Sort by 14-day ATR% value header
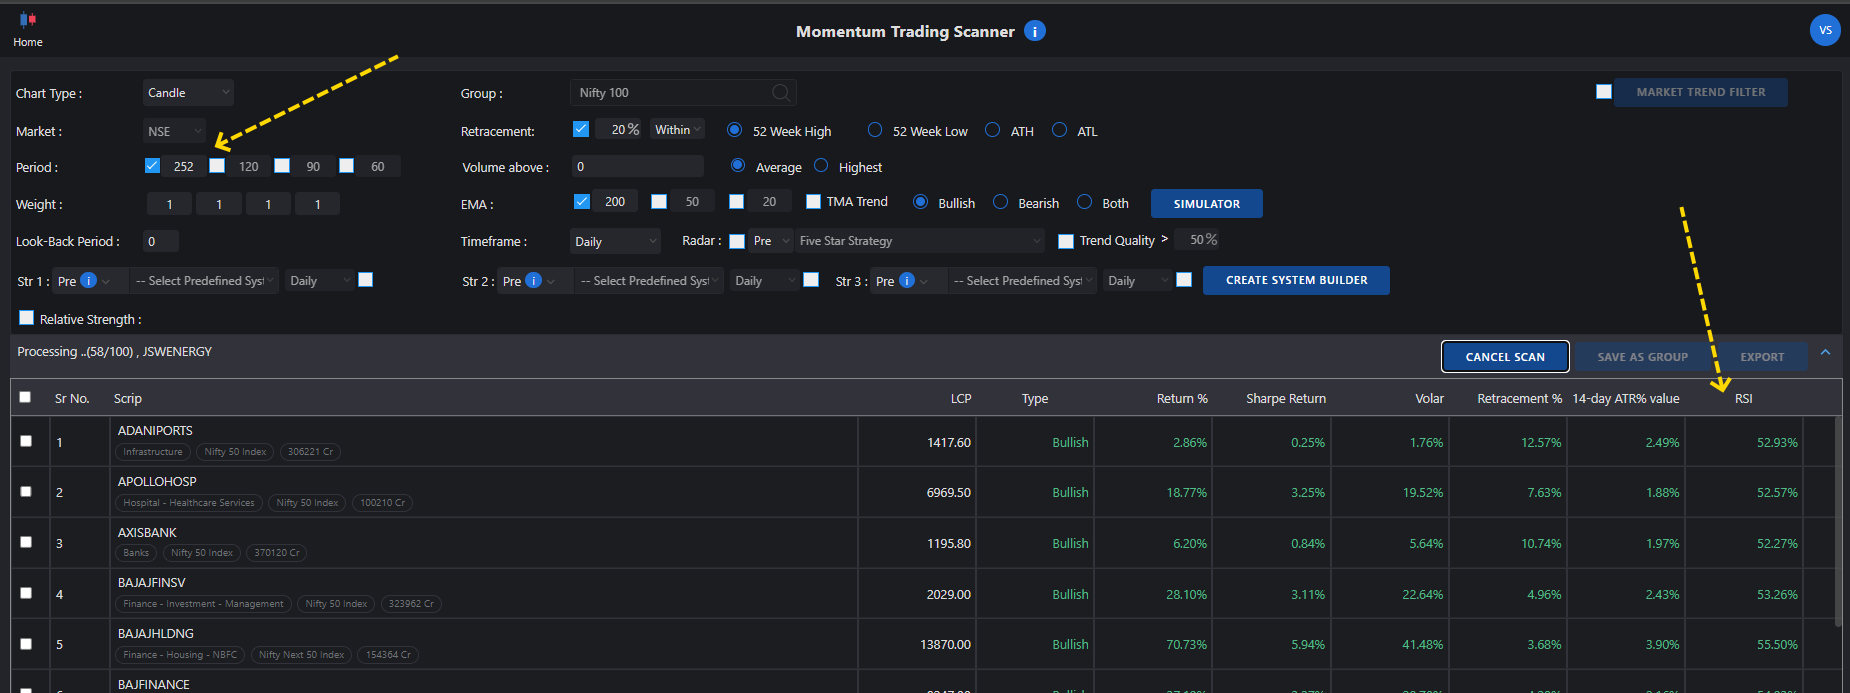This screenshot has height=693, width=1850. (1626, 398)
